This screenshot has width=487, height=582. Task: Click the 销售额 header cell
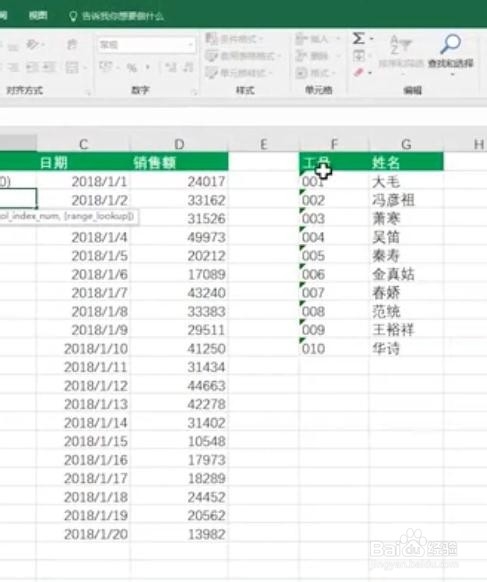[179, 162]
